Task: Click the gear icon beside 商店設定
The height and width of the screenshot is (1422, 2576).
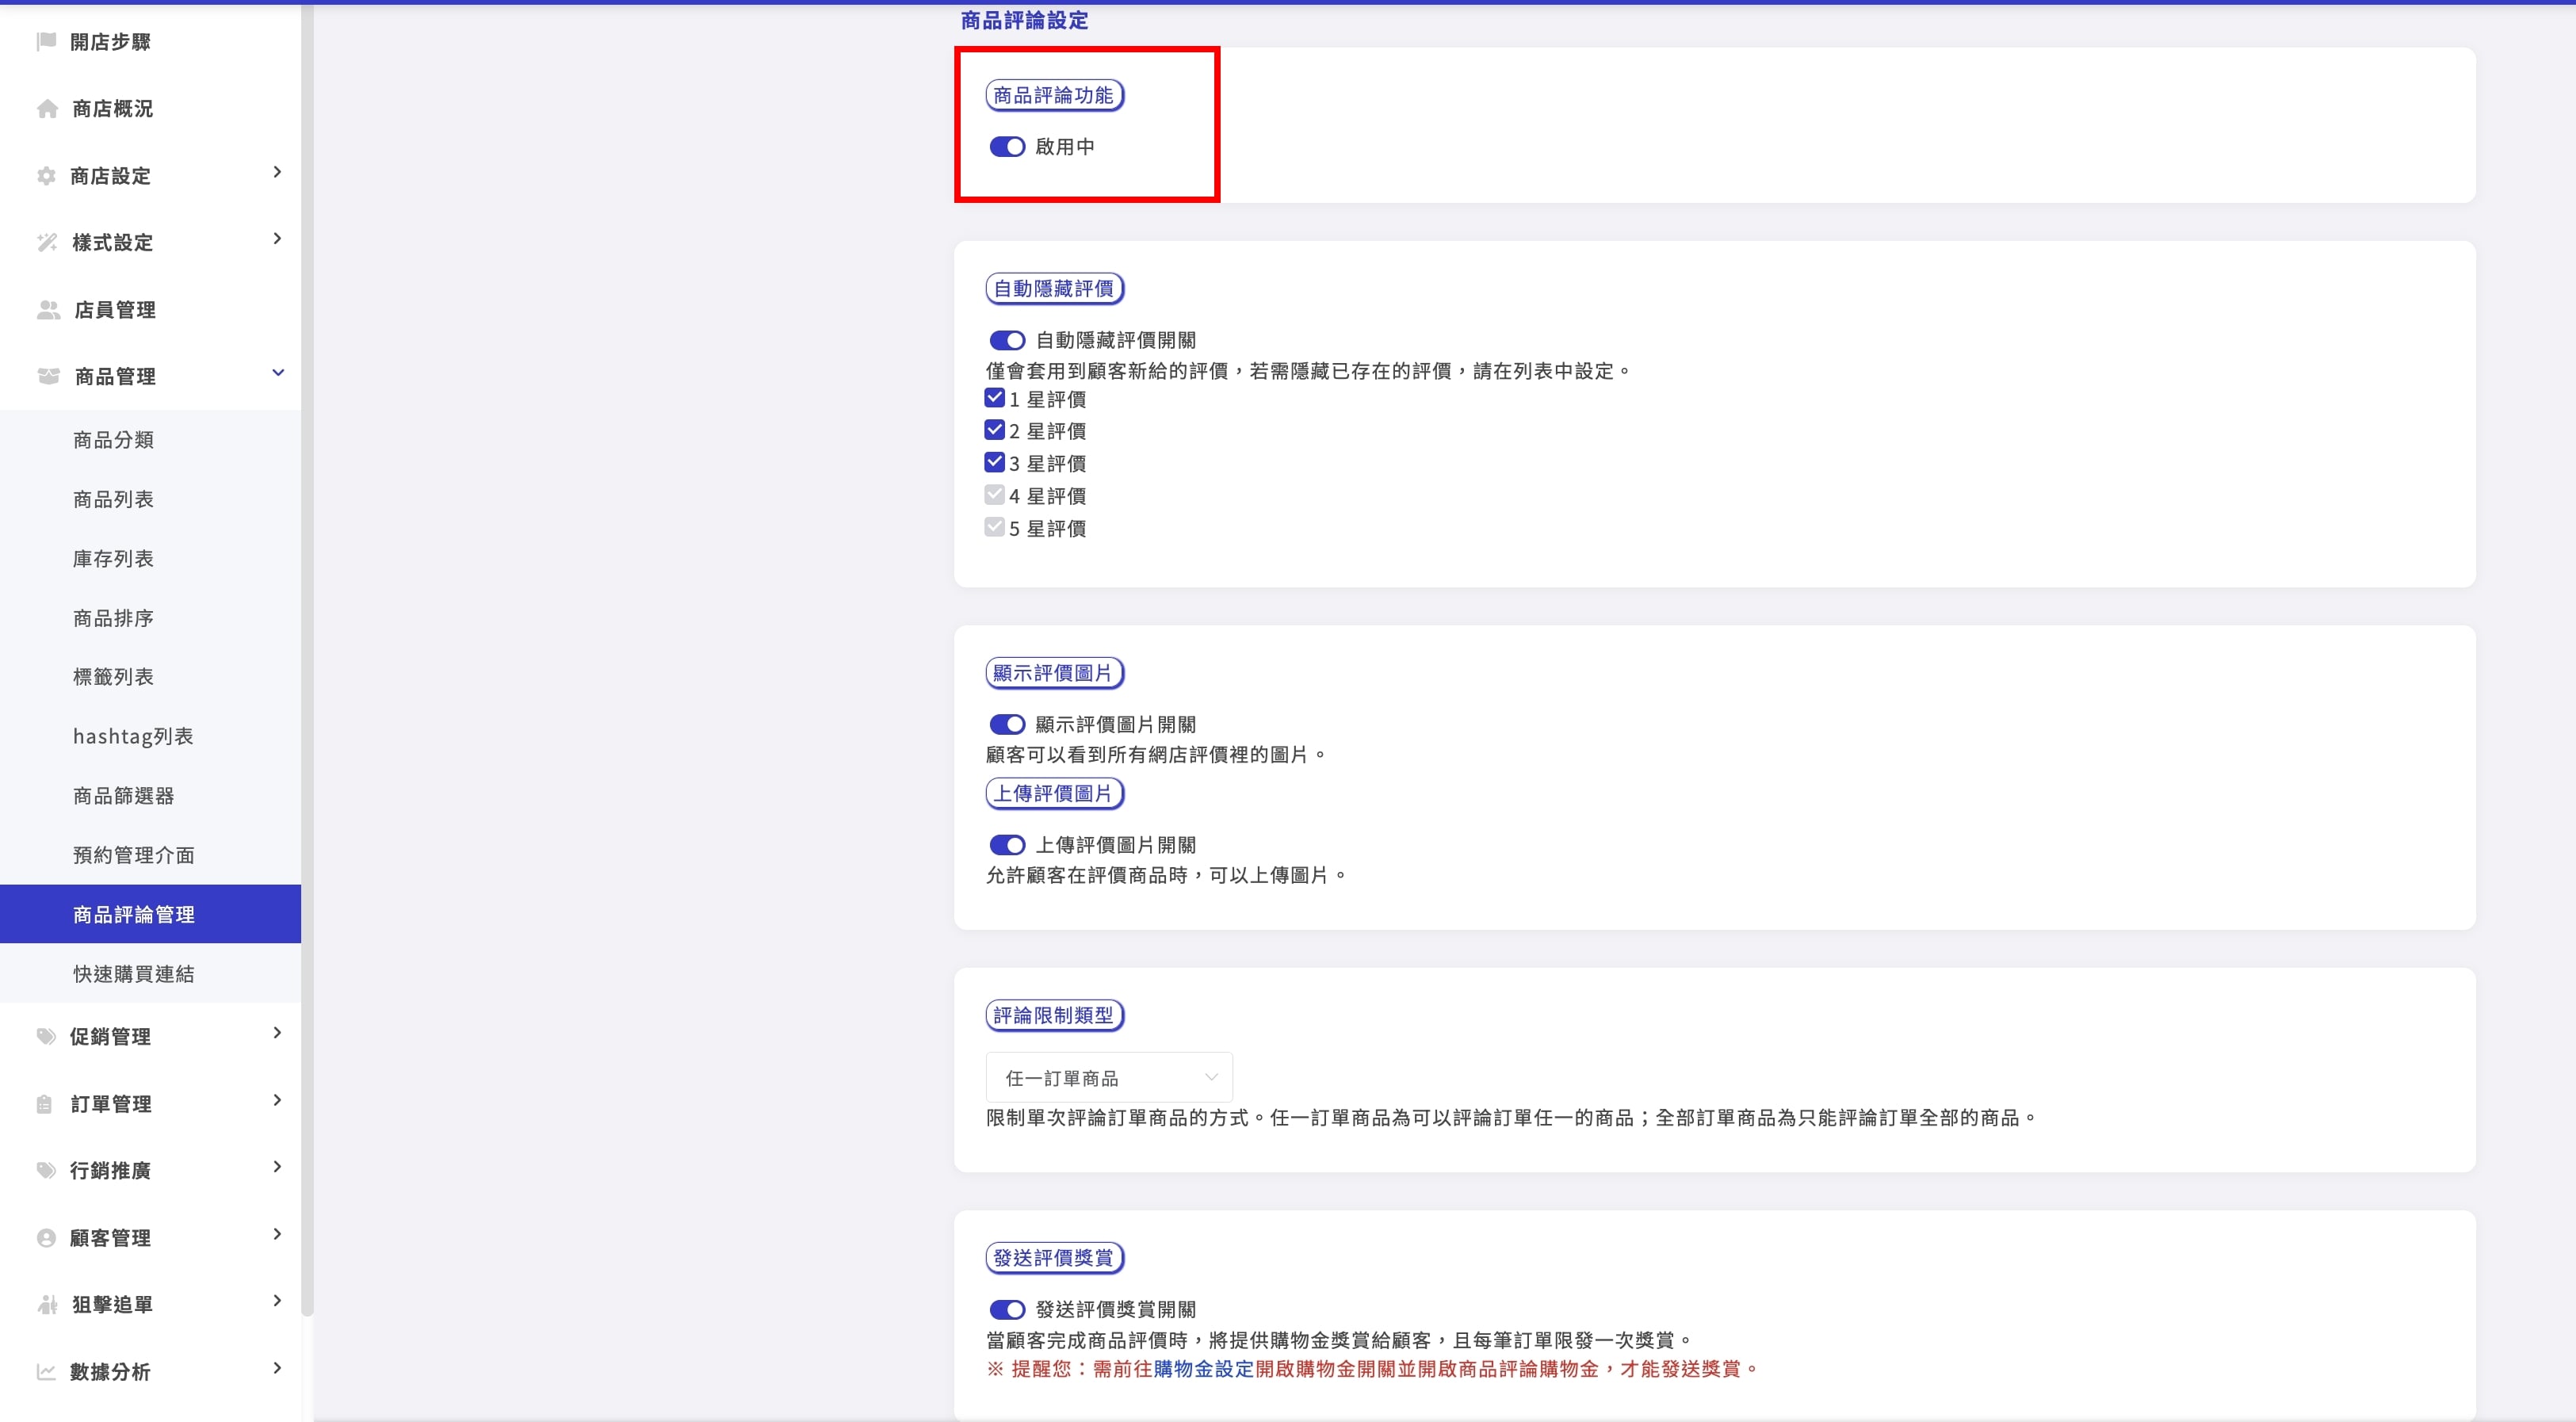Action: [x=46, y=176]
